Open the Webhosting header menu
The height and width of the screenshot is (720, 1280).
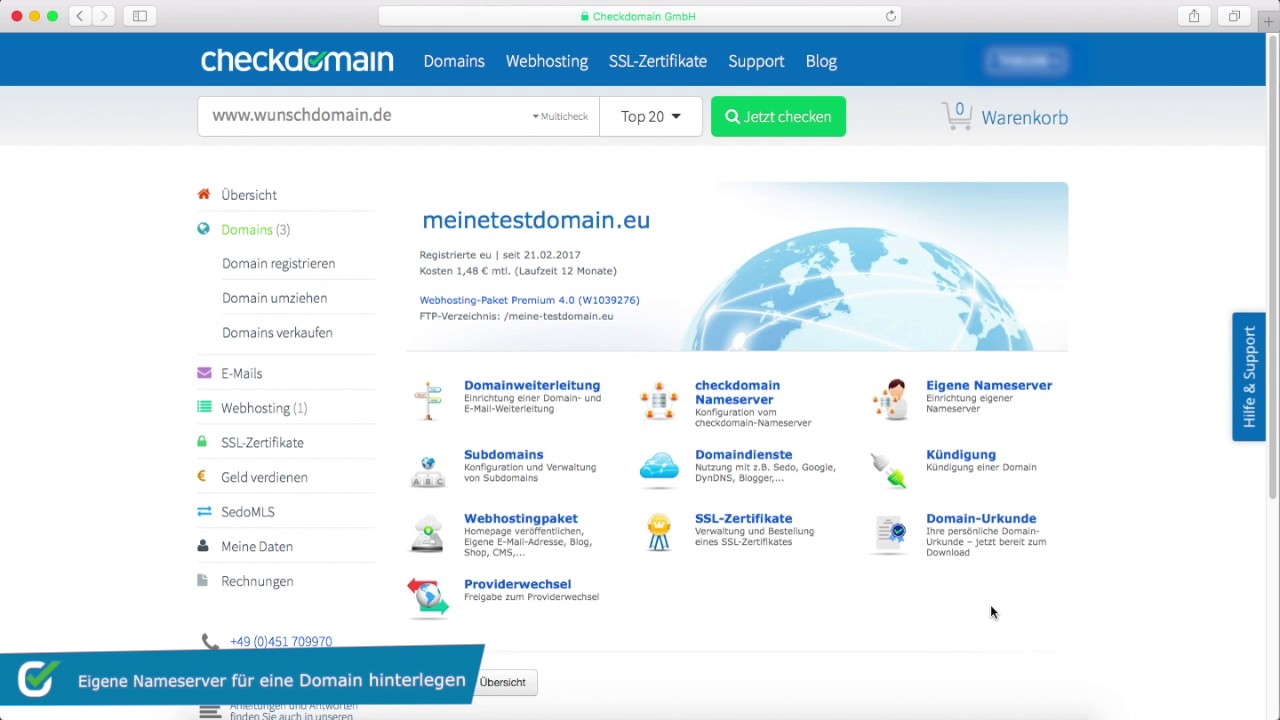(547, 61)
